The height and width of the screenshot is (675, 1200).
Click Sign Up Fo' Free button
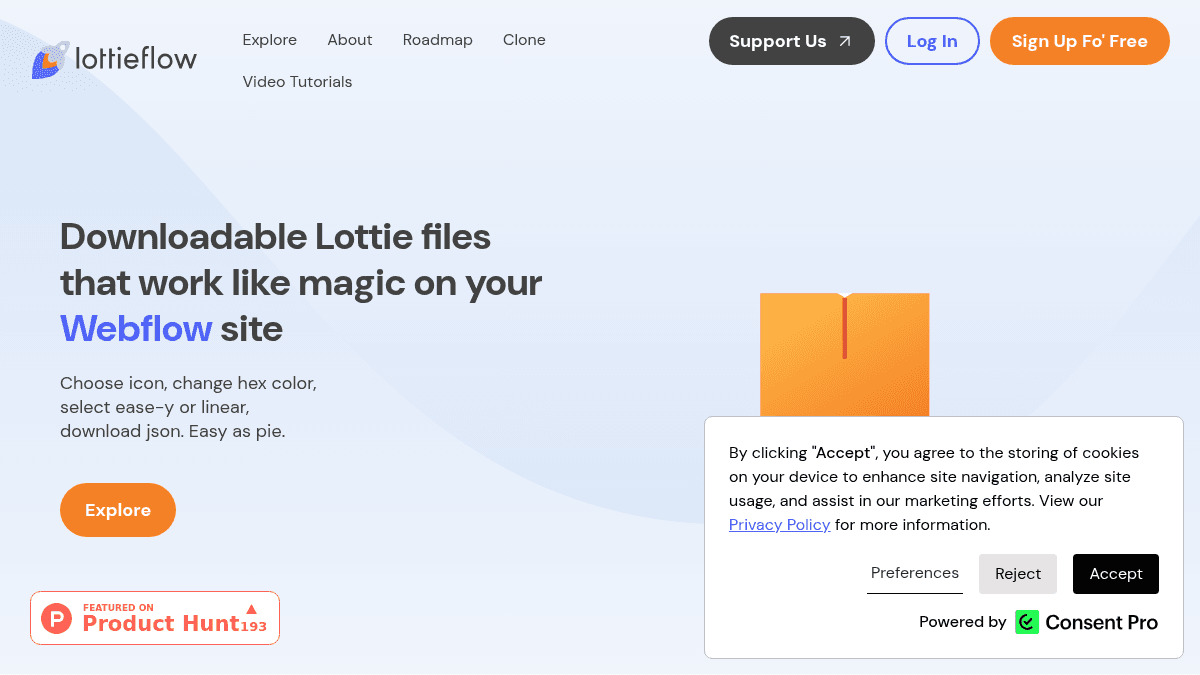click(x=1080, y=41)
